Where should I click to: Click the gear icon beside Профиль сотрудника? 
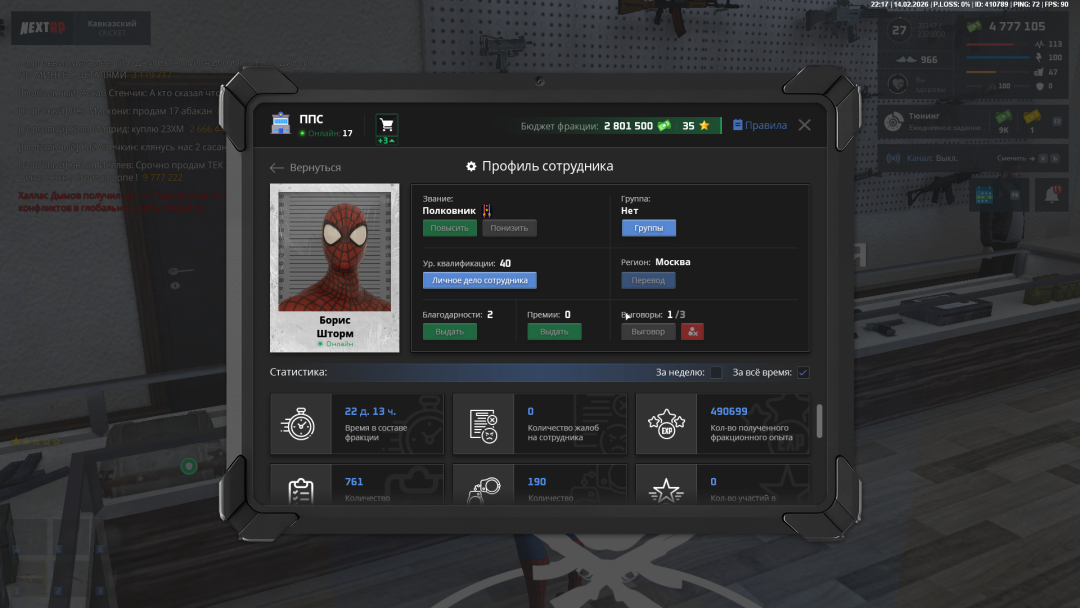pyautogui.click(x=471, y=166)
